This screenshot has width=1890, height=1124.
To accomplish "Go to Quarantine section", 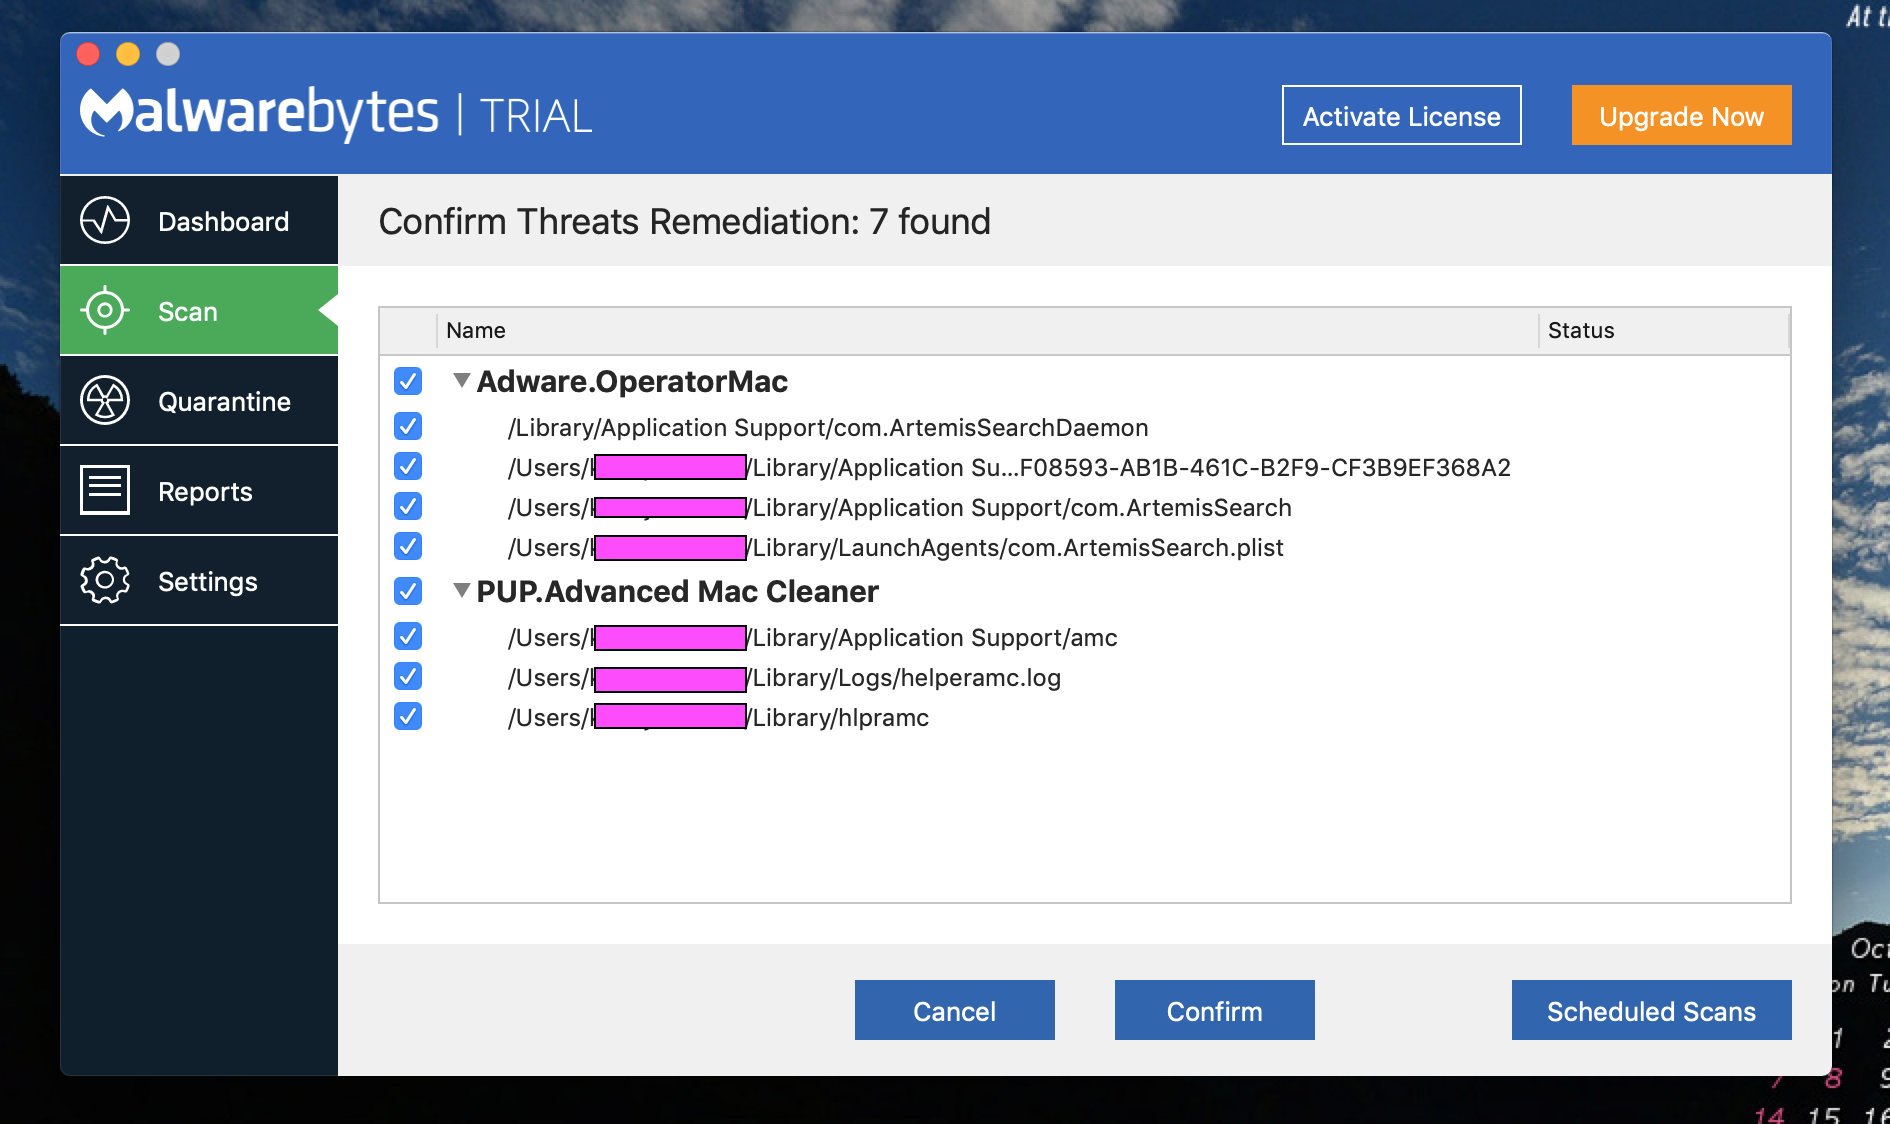I will [x=199, y=401].
